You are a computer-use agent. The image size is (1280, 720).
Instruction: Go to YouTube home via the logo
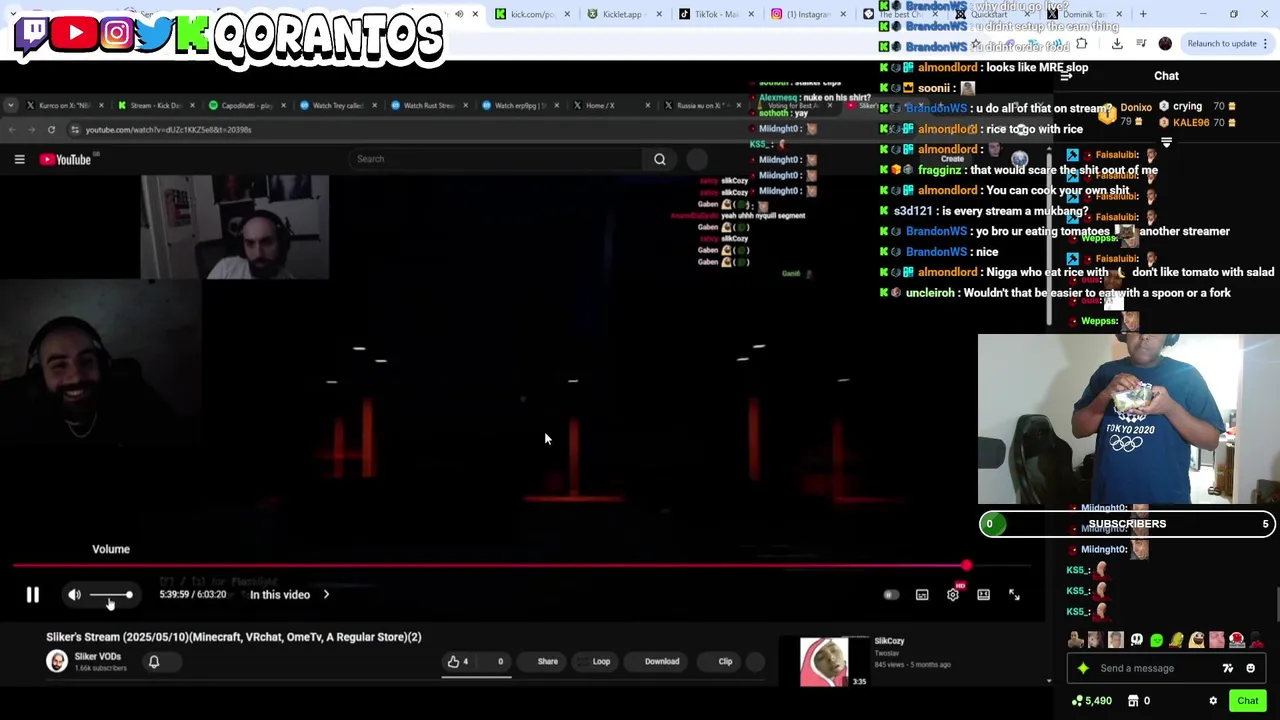(x=65, y=159)
